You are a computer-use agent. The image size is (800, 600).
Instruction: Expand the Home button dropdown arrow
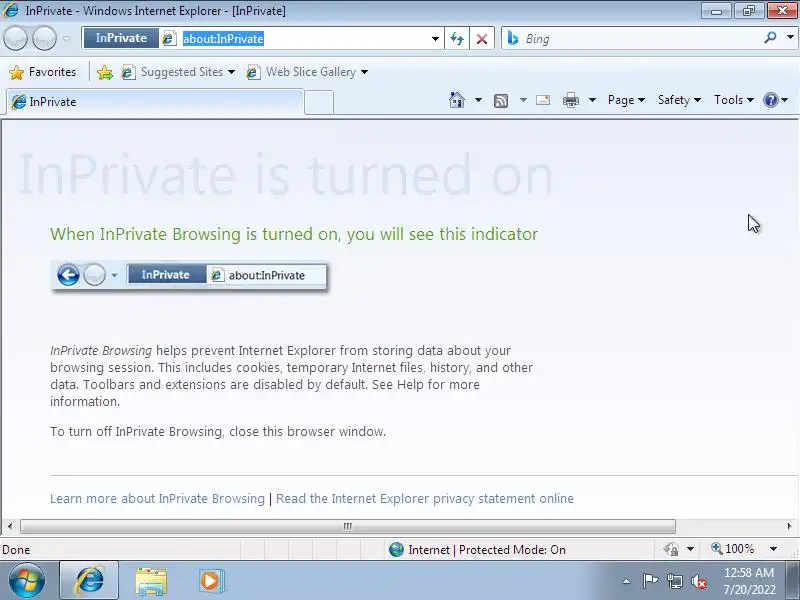click(x=478, y=100)
